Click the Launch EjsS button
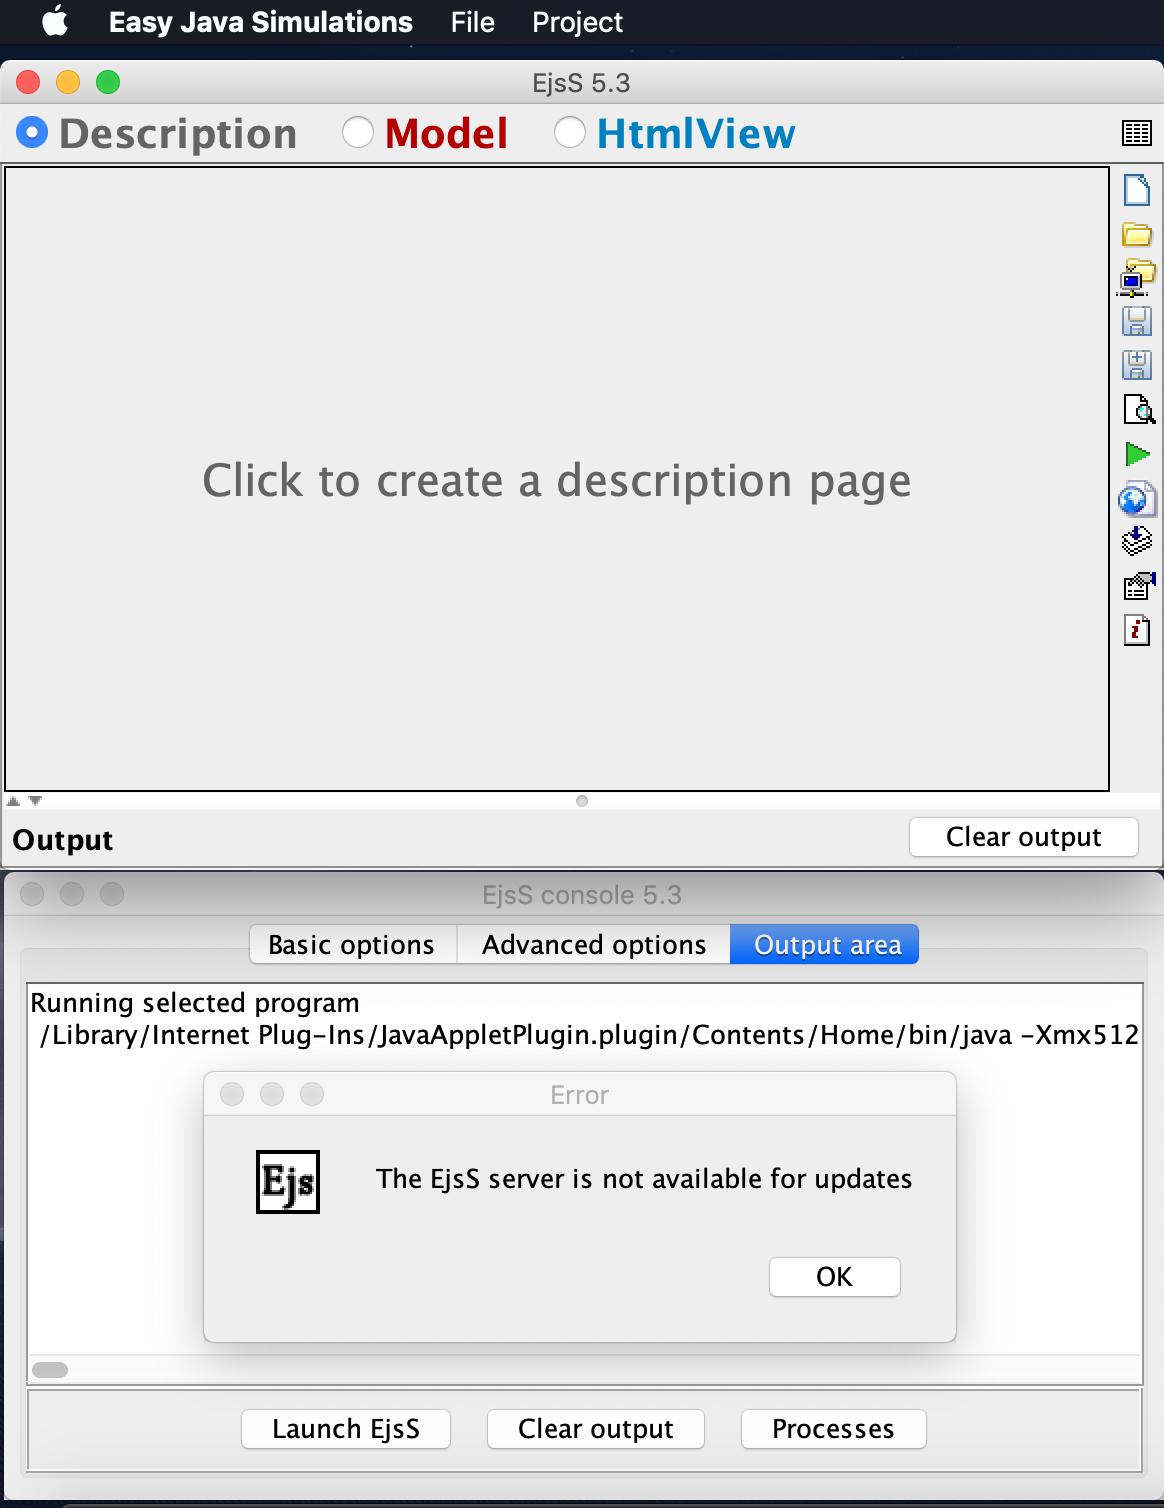 [x=346, y=1429]
